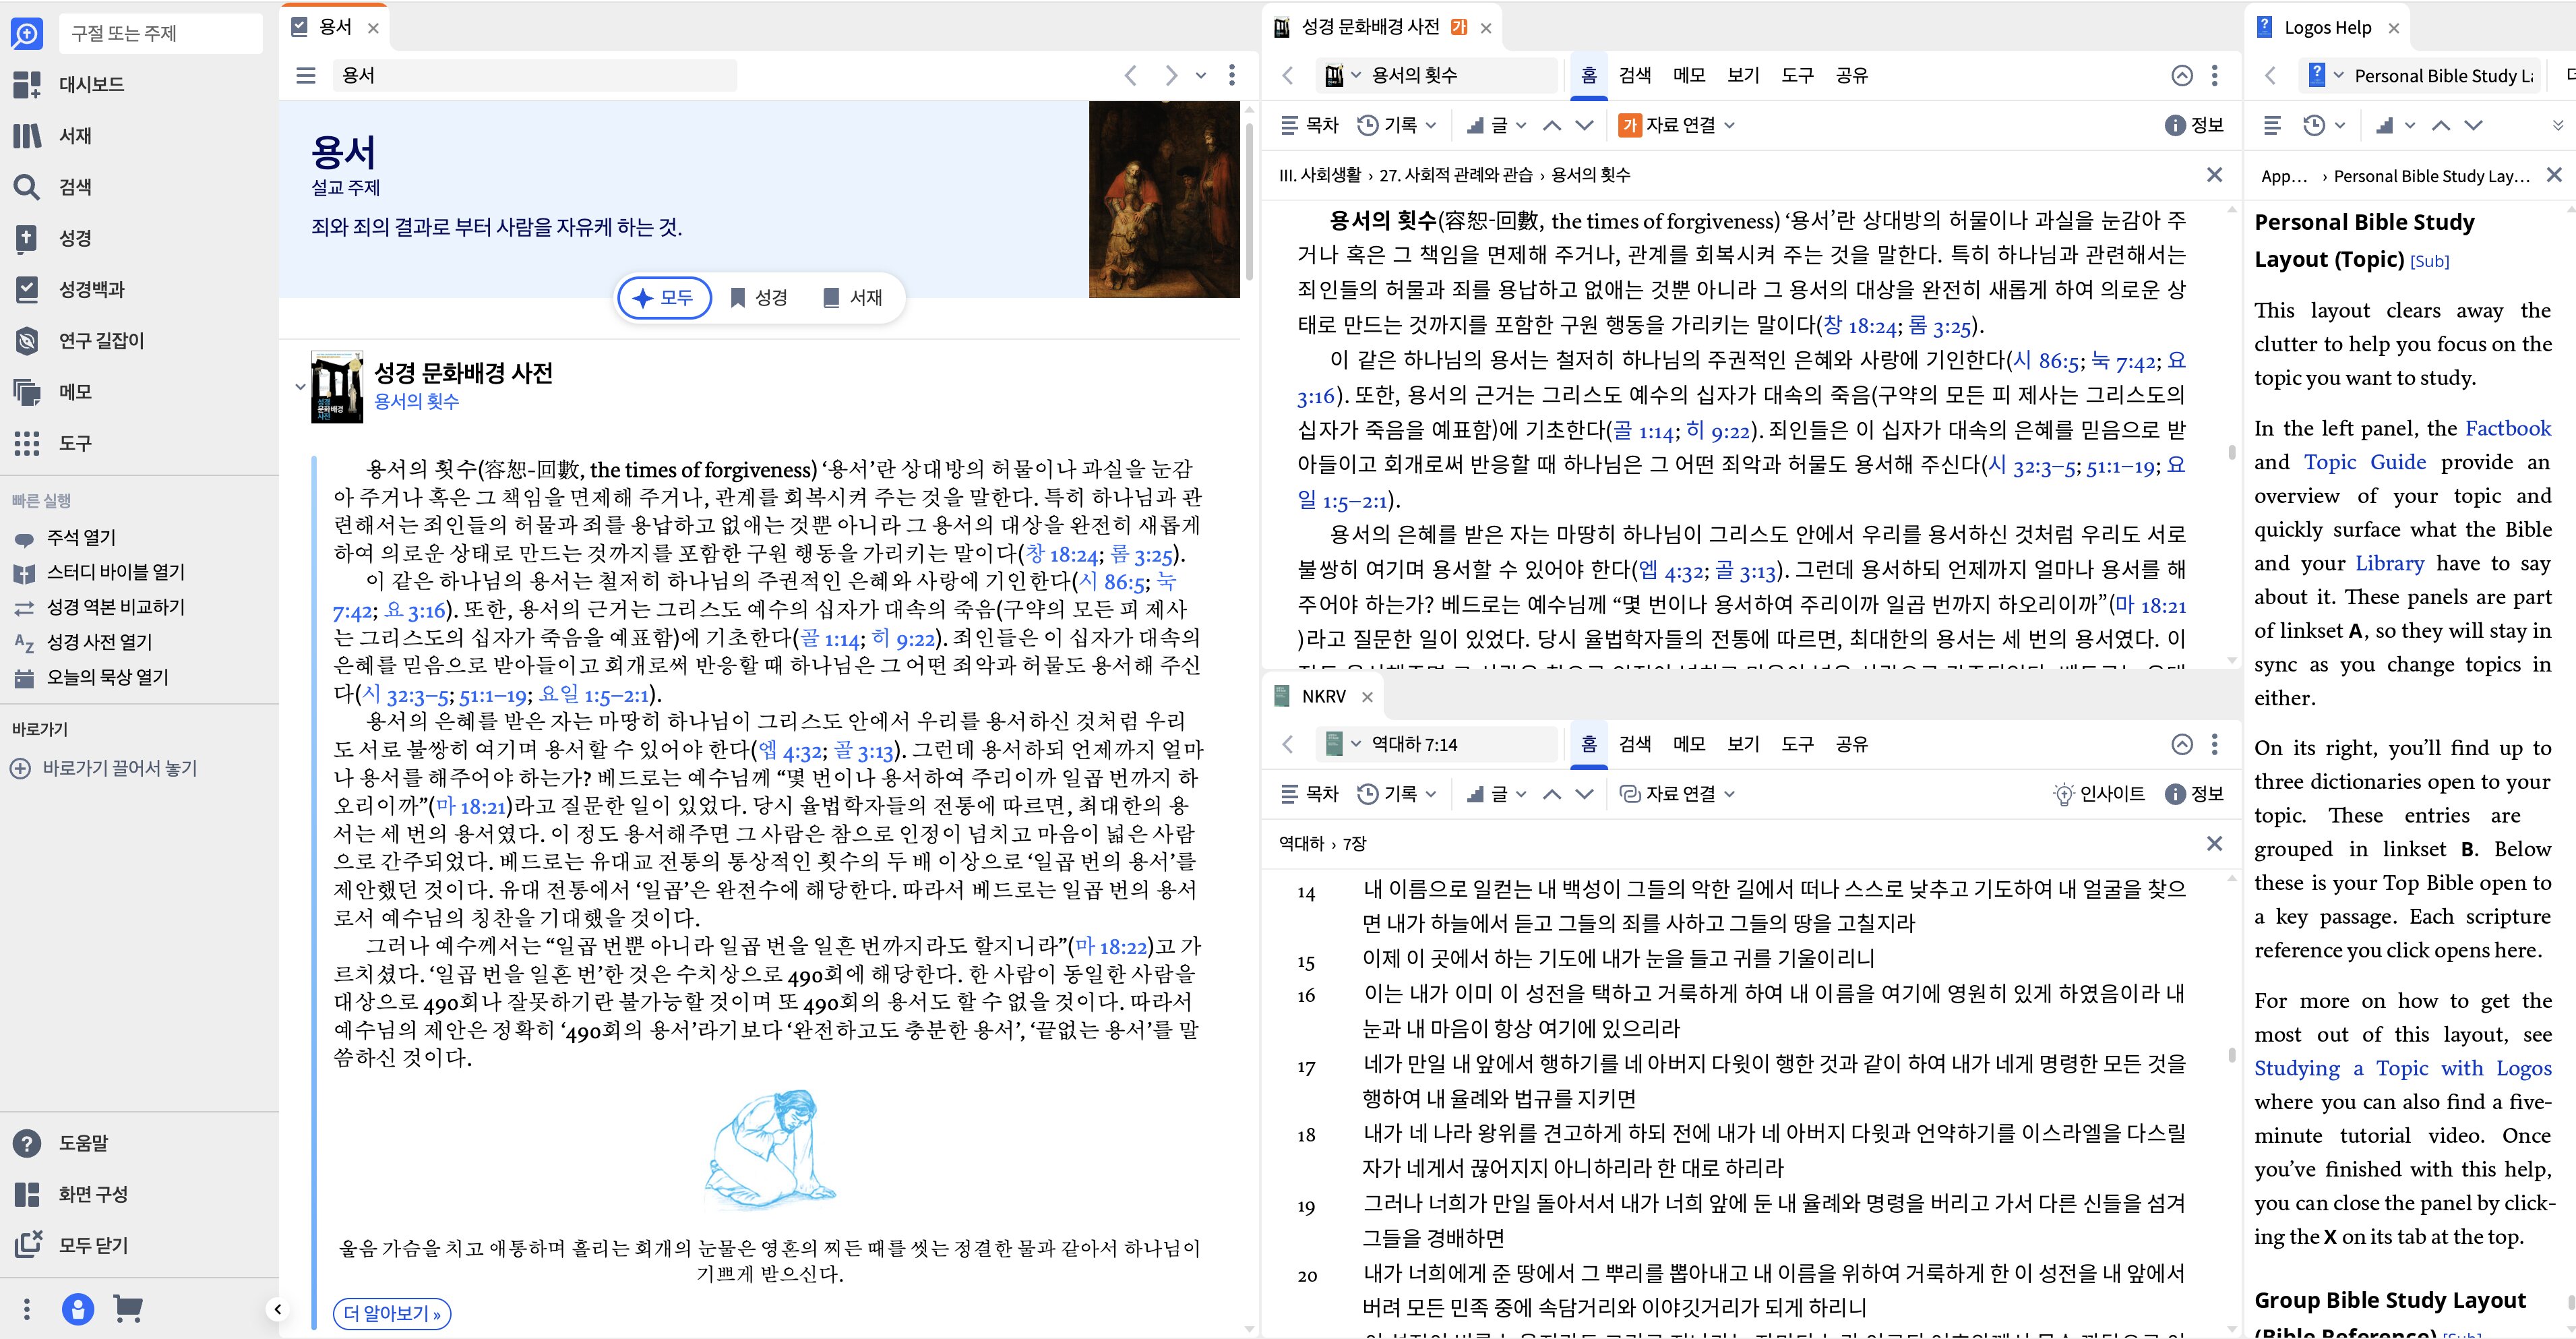Screen dimensions: 2576x1339
Task: Click the Rembrandt prodigal son thumbnail
Action: click(x=1164, y=199)
